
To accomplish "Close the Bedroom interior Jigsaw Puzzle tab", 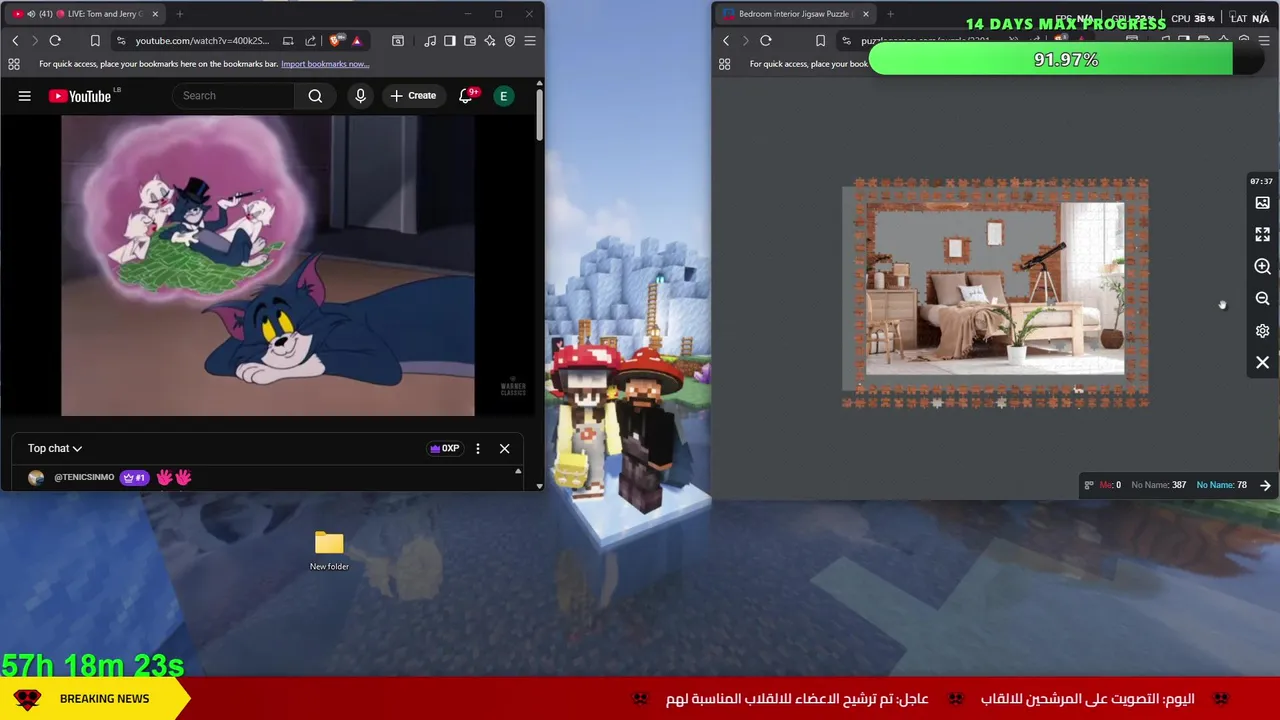I will tap(866, 14).
